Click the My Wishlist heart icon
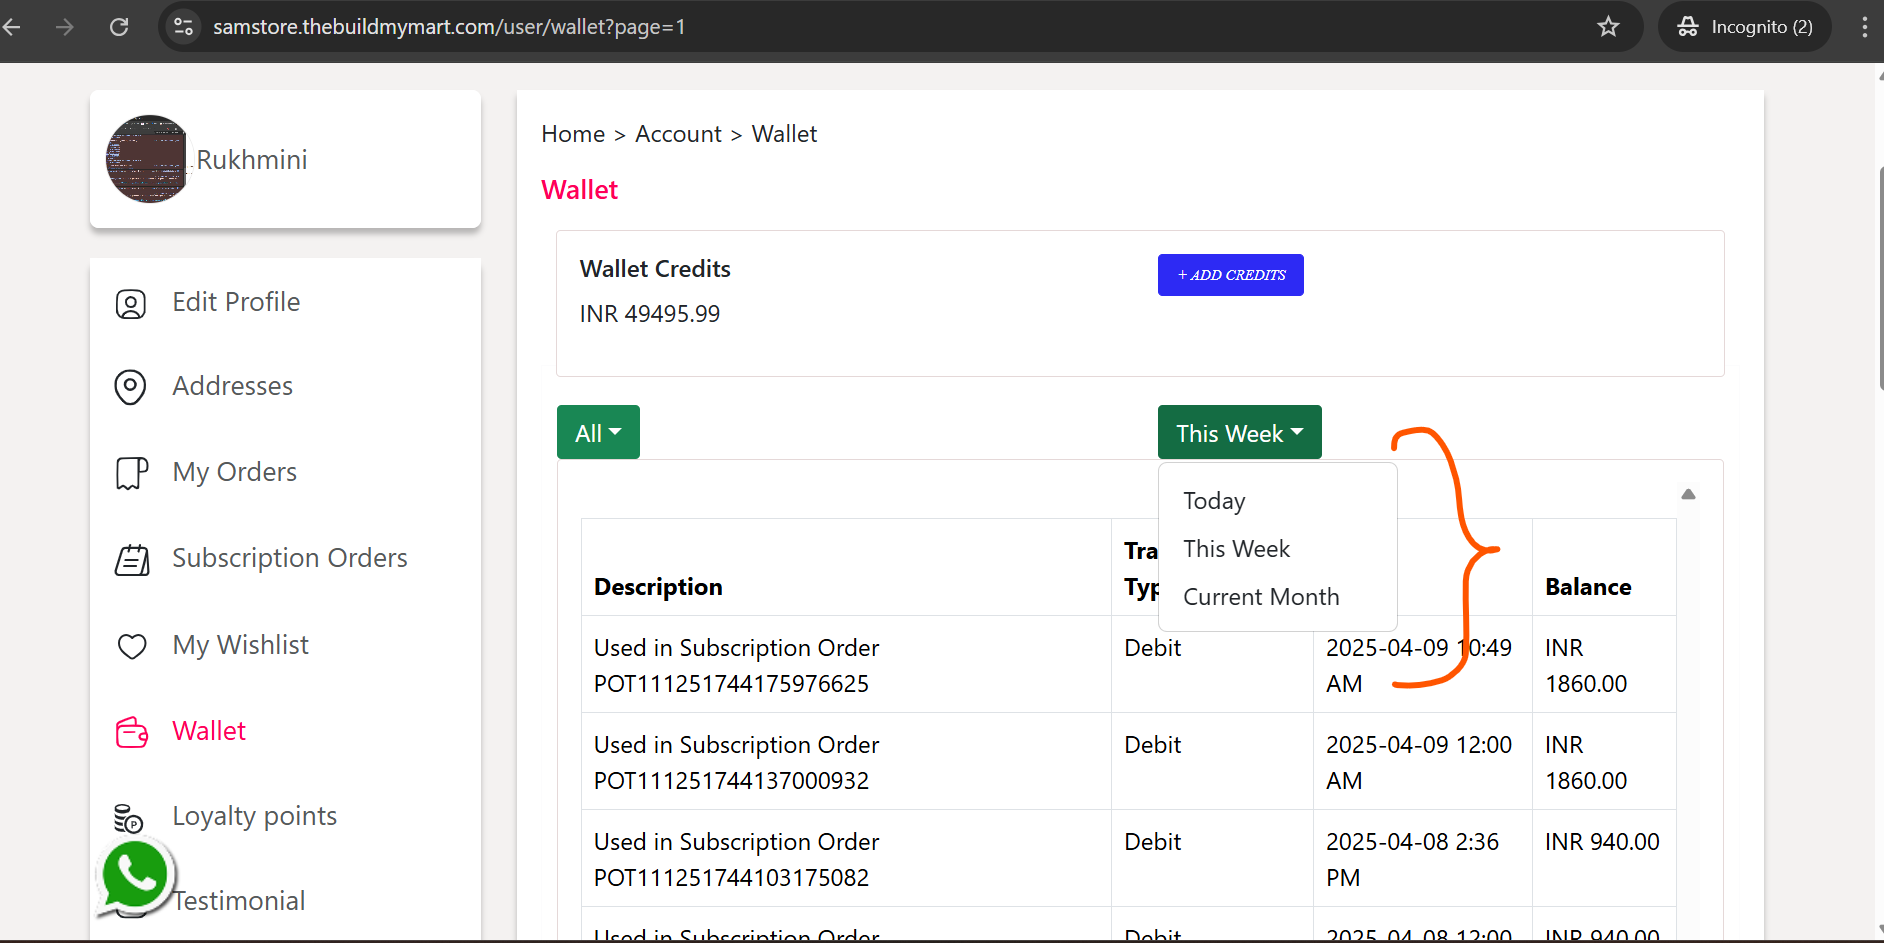The width and height of the screenshot is (1884, 943). (x=132, y=646)
